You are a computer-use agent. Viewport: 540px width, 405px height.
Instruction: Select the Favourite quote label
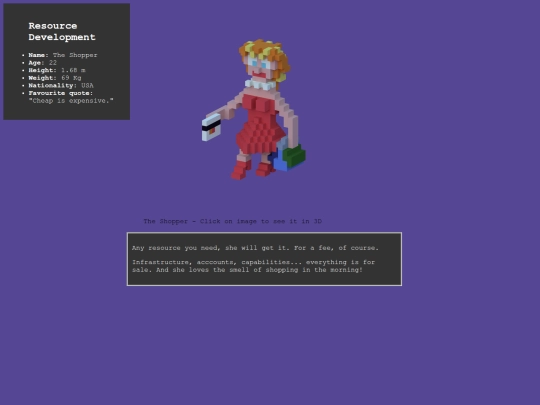61,93
